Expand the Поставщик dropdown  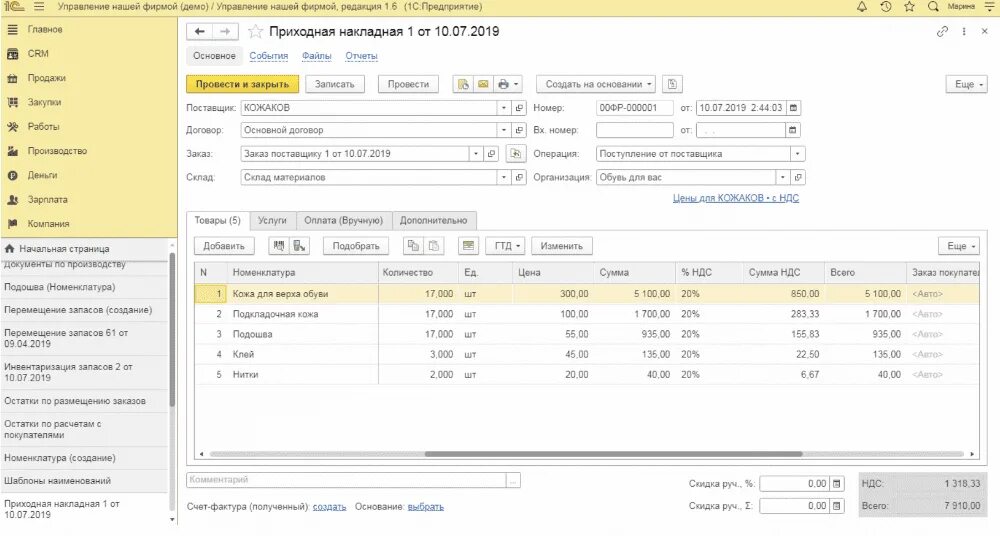(x=504, y=108)
